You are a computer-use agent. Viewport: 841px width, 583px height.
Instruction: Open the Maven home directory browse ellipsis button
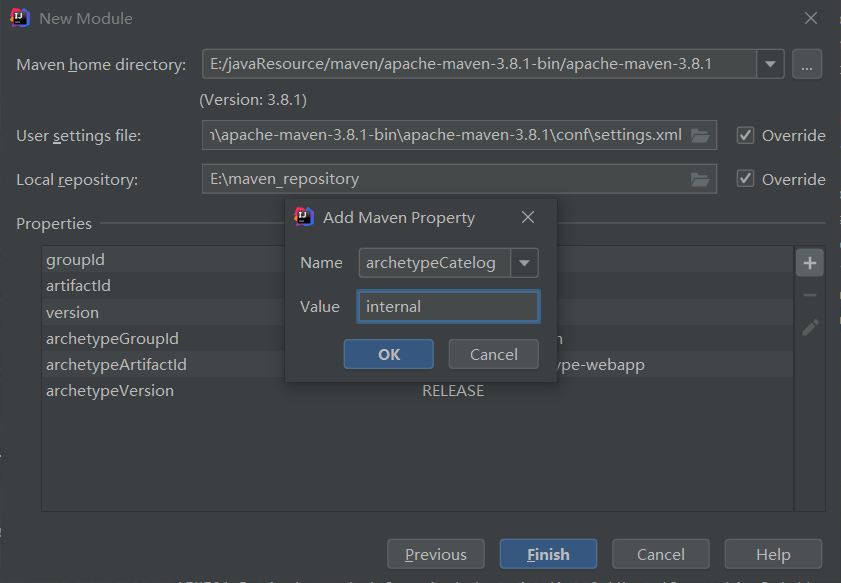807,64
